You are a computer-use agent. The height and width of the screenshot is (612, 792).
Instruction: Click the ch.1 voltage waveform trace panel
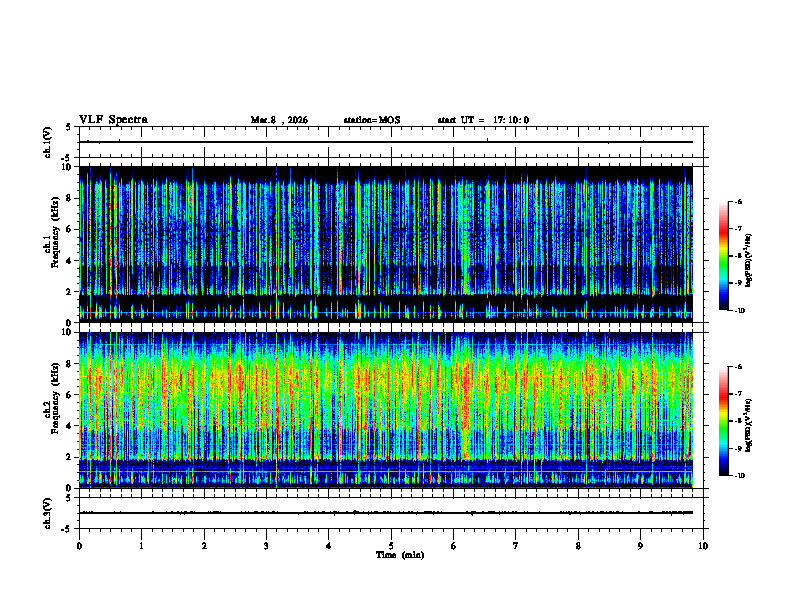pos(391,142)
